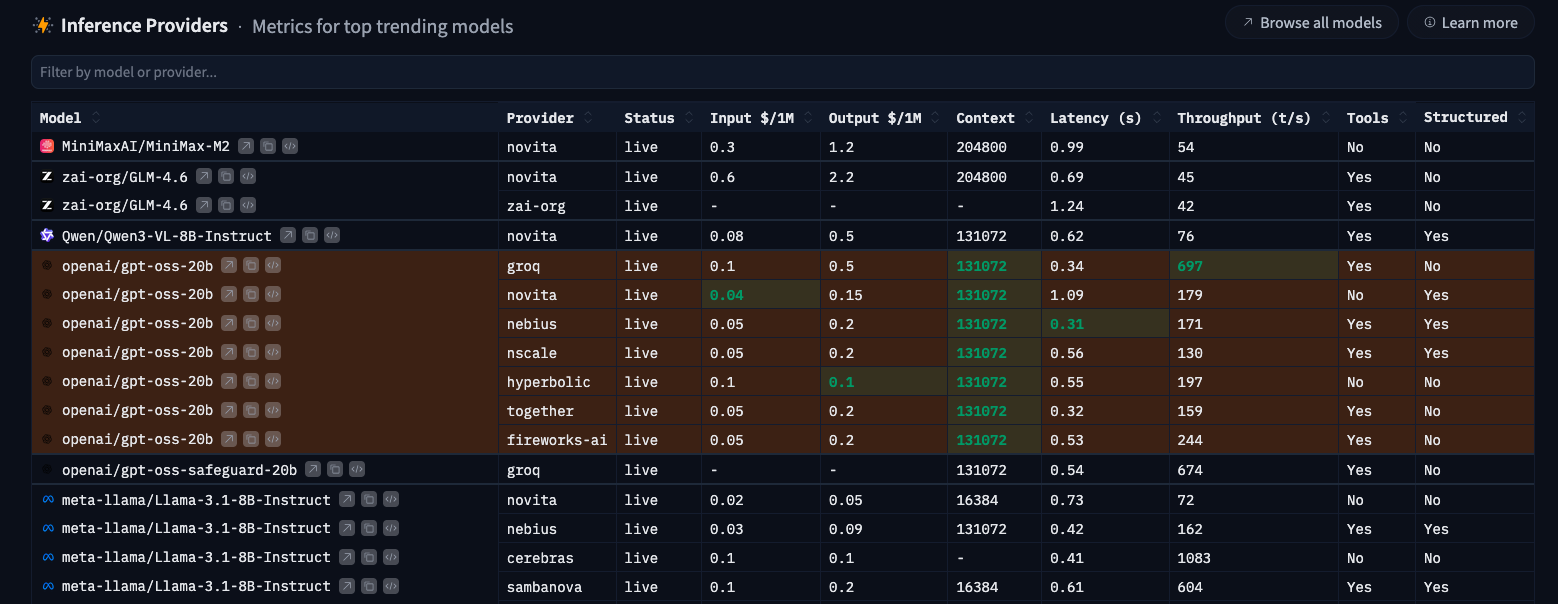1558x604 pixels.
Task: Toggle sort on the Throughput column
Action: [1325, 116]
